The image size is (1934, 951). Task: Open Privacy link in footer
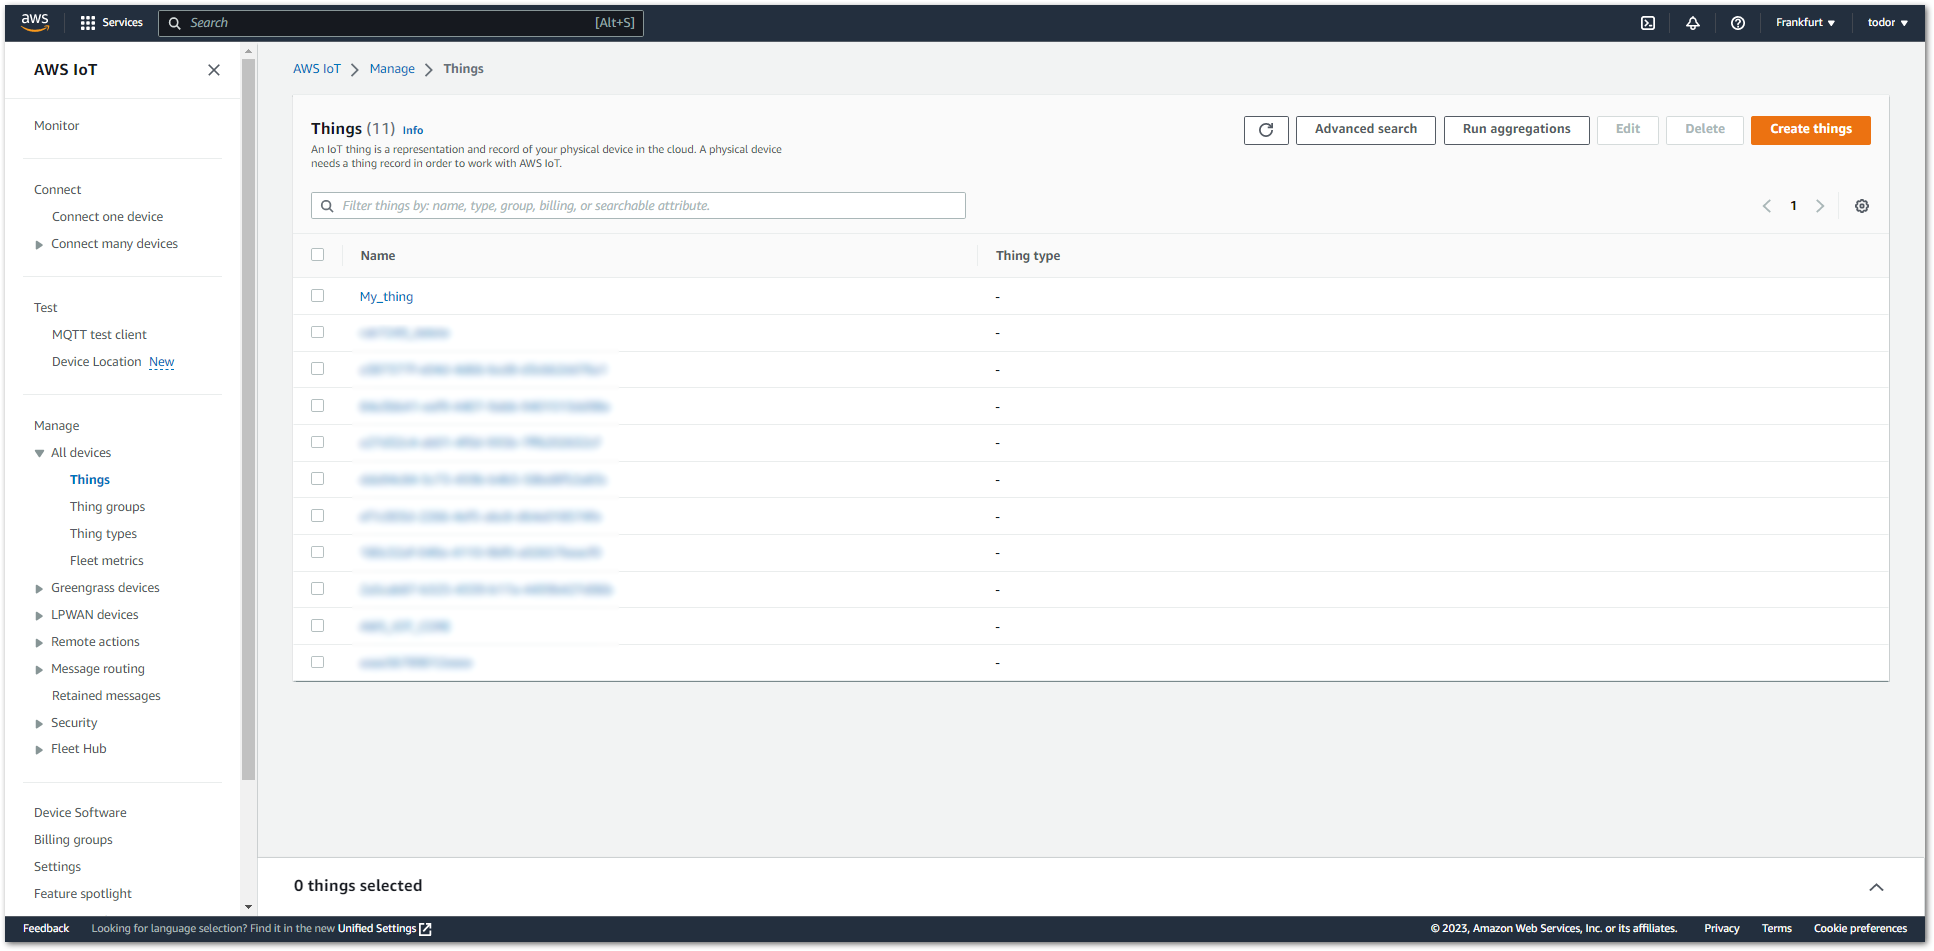coord(1722,929)
